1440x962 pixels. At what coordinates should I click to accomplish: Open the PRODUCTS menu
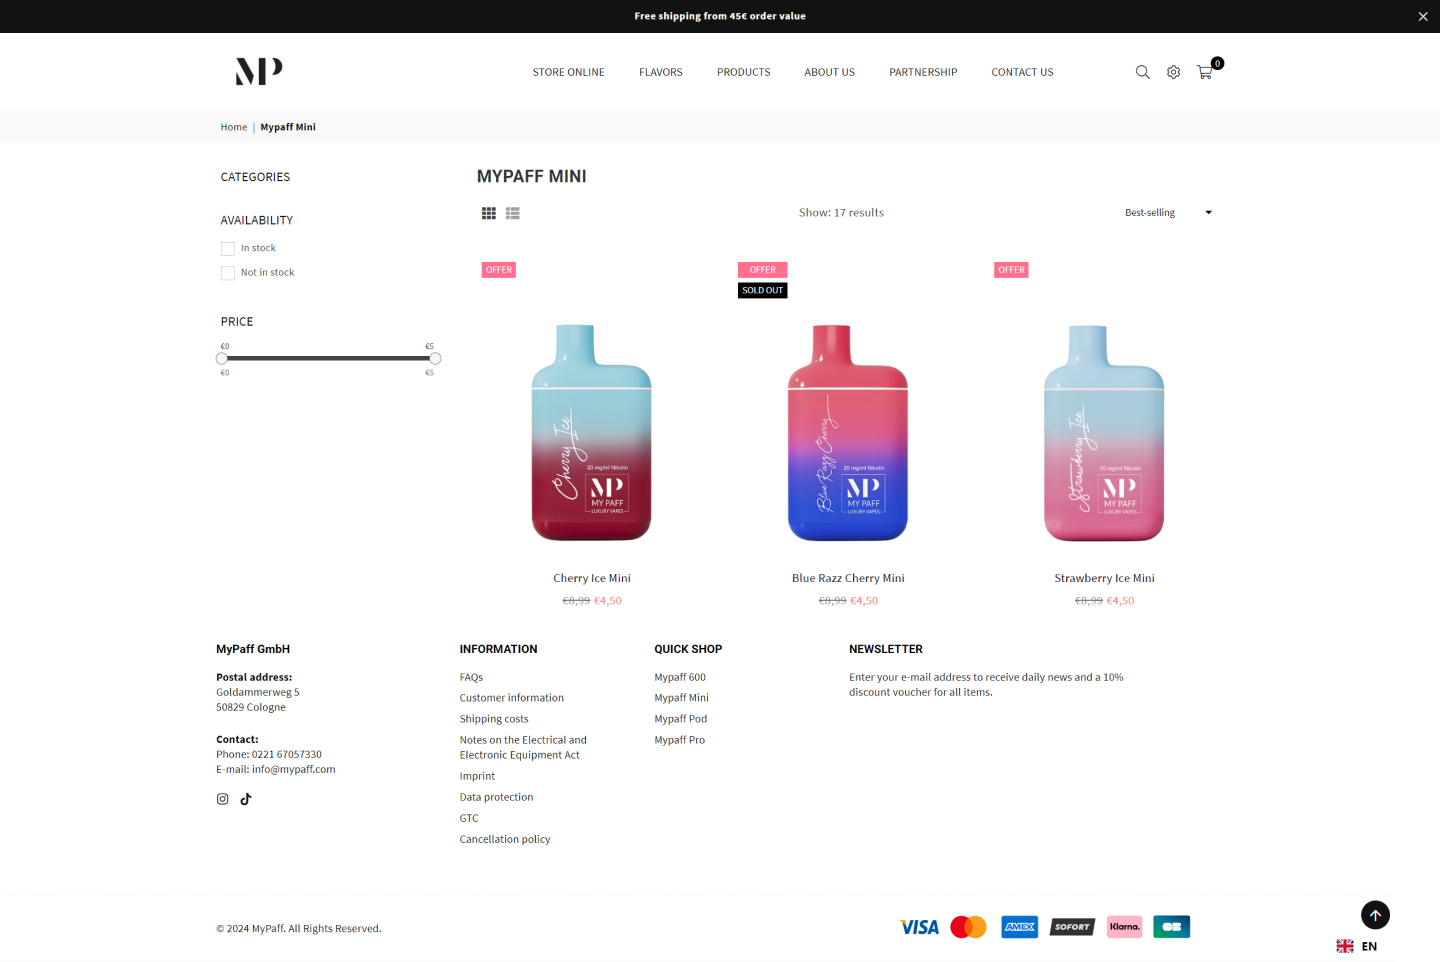(744, 72)
